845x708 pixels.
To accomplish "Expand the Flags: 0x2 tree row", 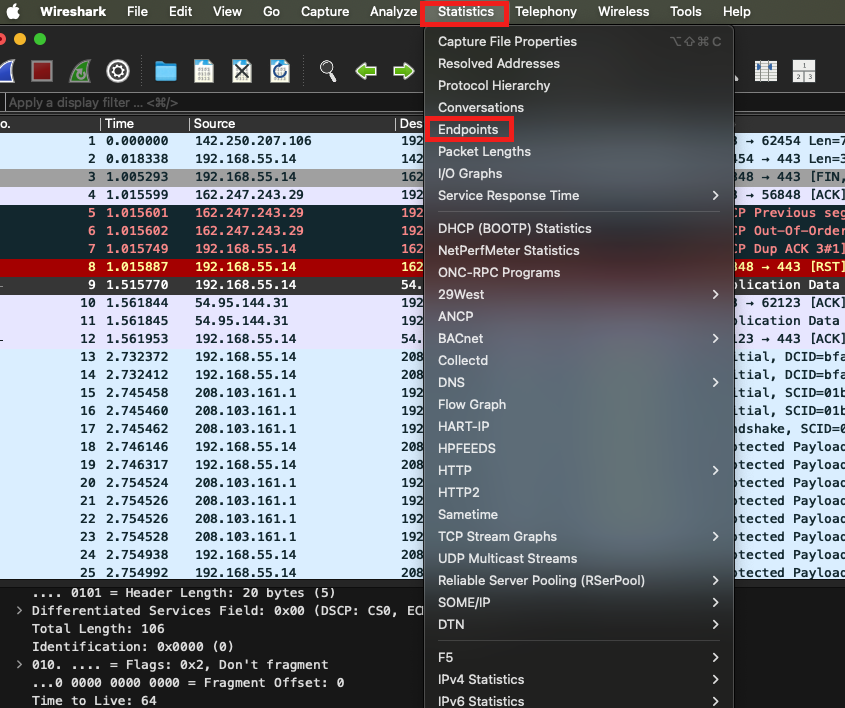I will pyautogui.click(x=19, y=664).
